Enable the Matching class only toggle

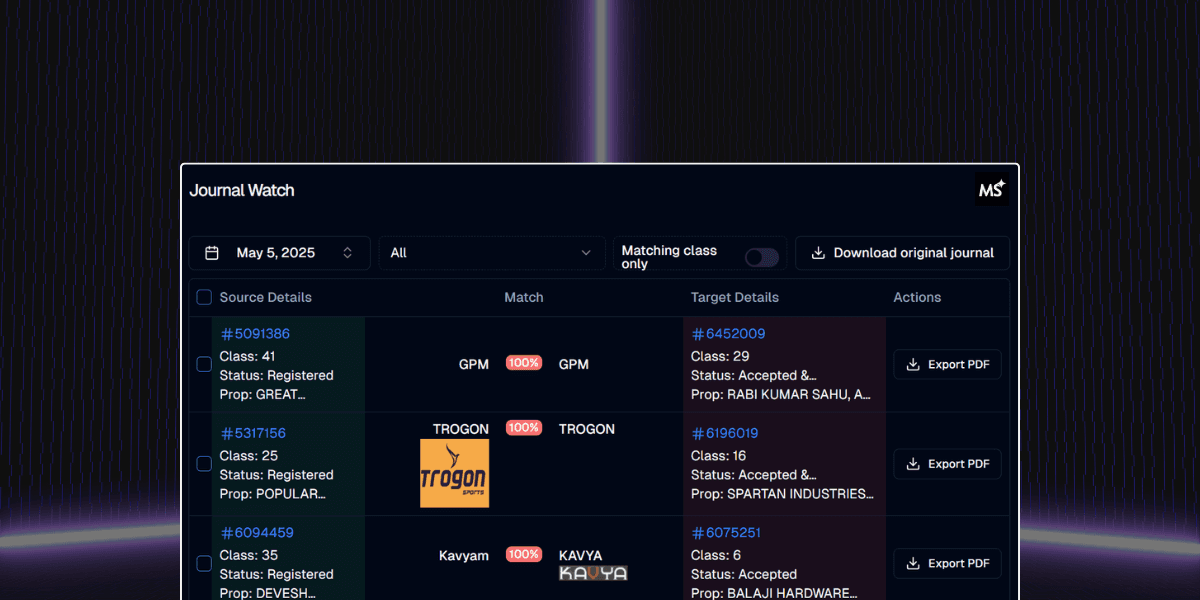click(x=761, y=257)
